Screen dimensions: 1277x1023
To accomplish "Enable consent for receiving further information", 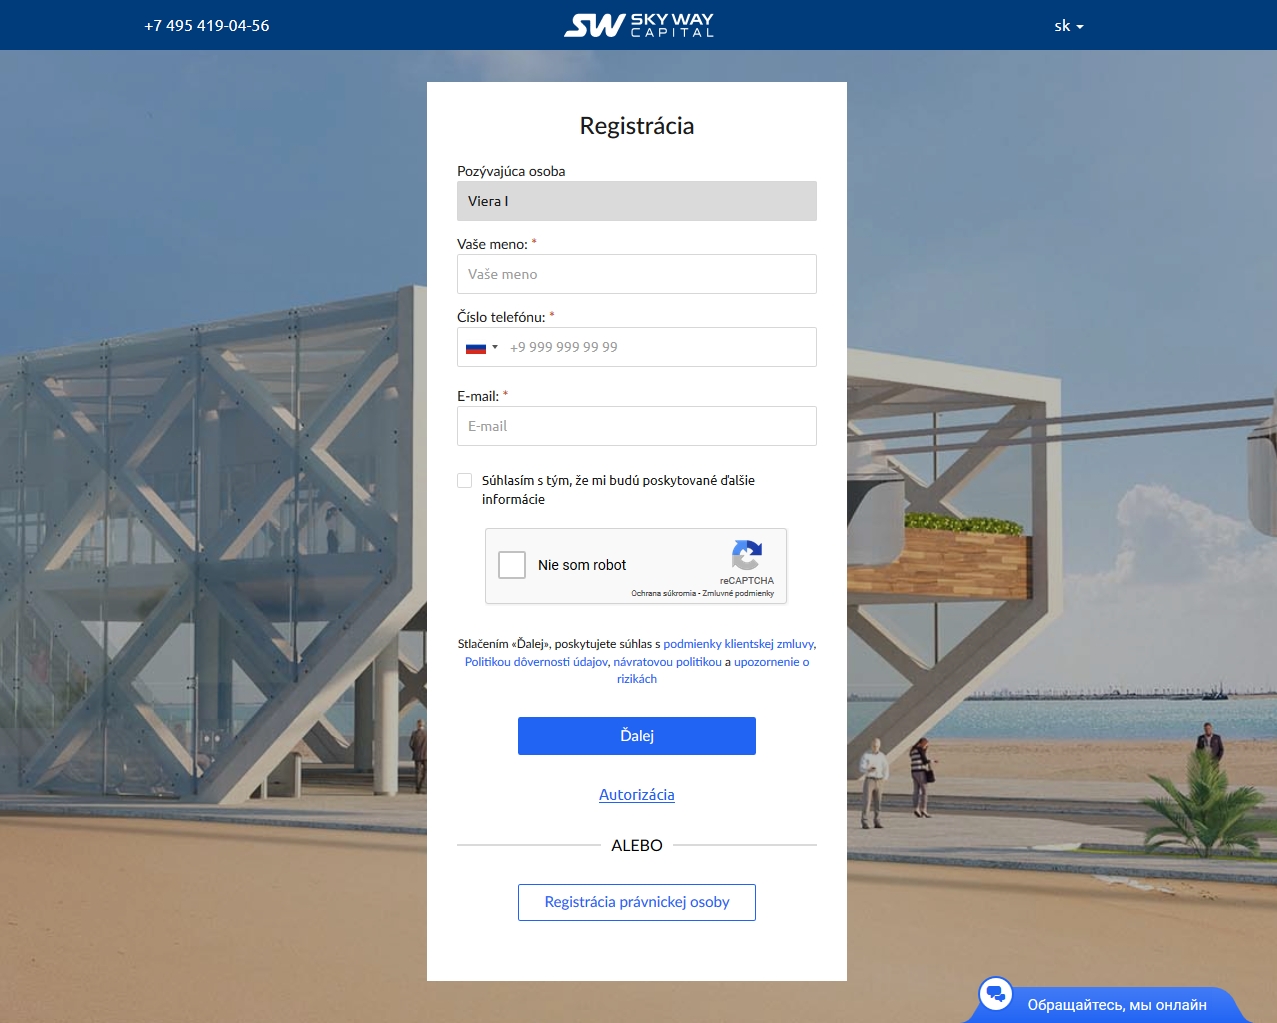I will [464, 480].
